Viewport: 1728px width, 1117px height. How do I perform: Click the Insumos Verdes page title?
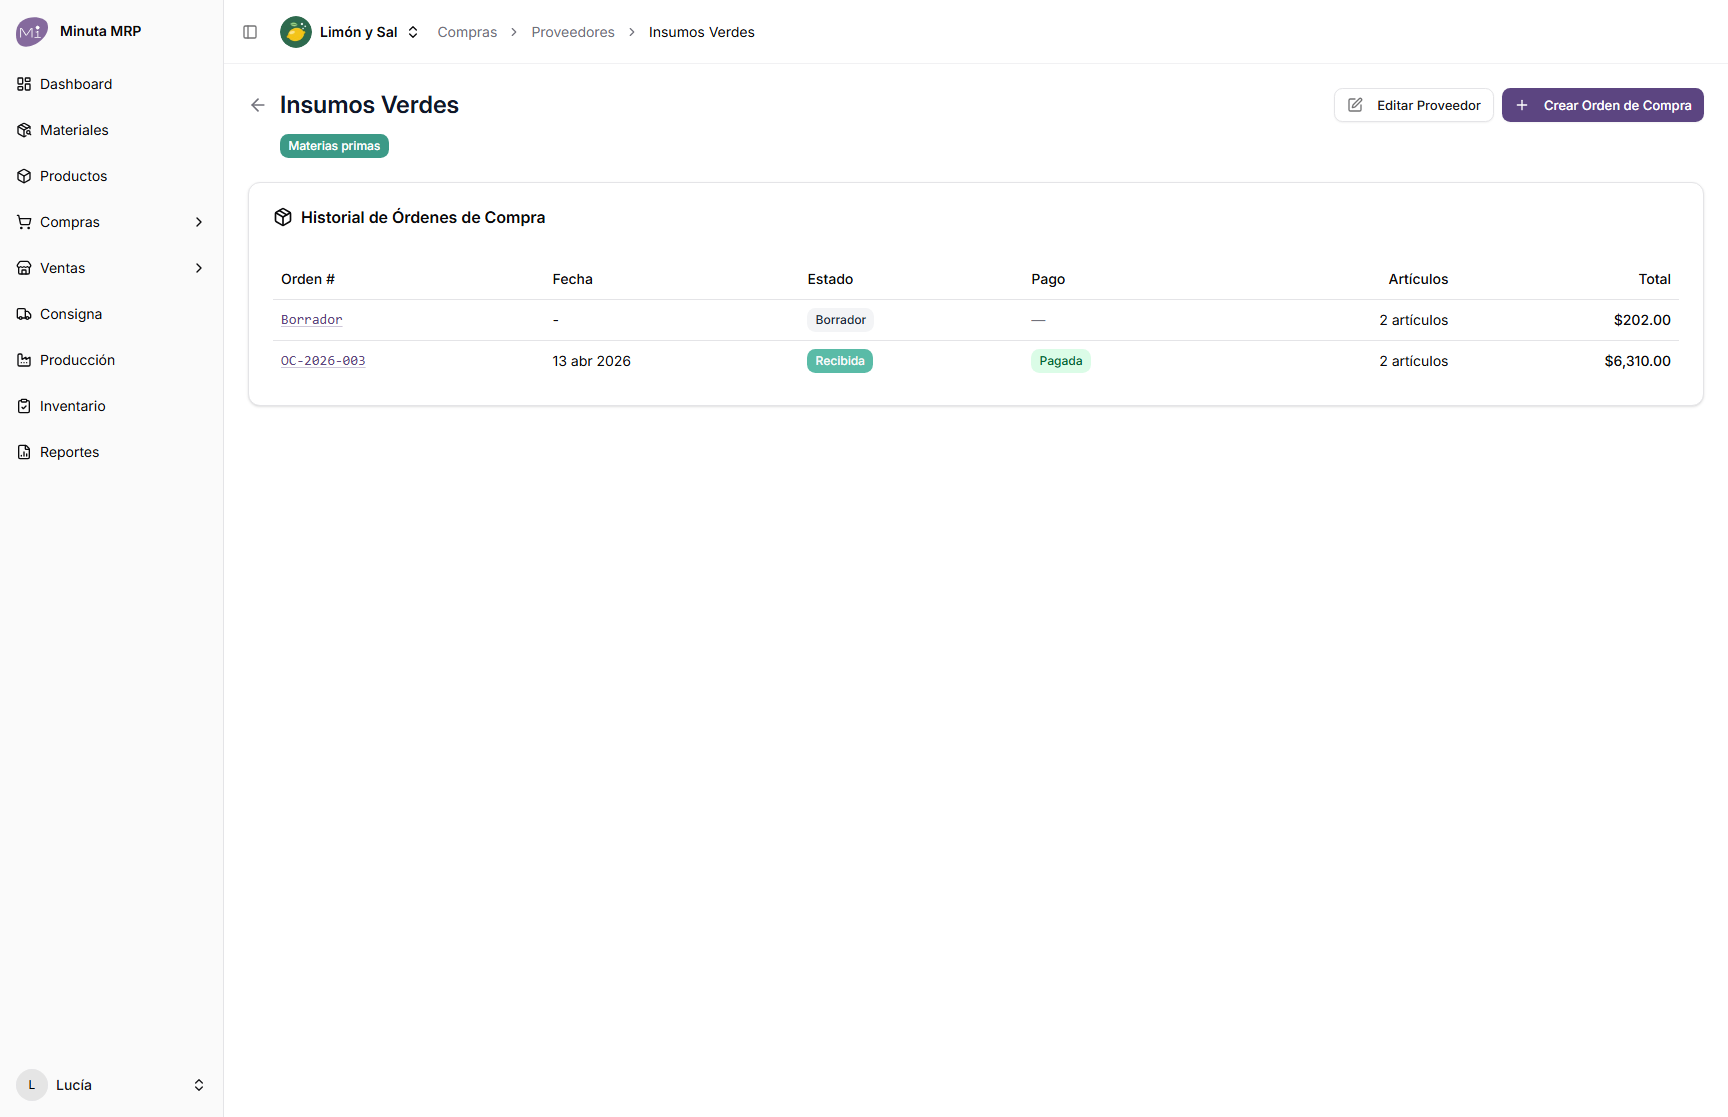point(369,105)
